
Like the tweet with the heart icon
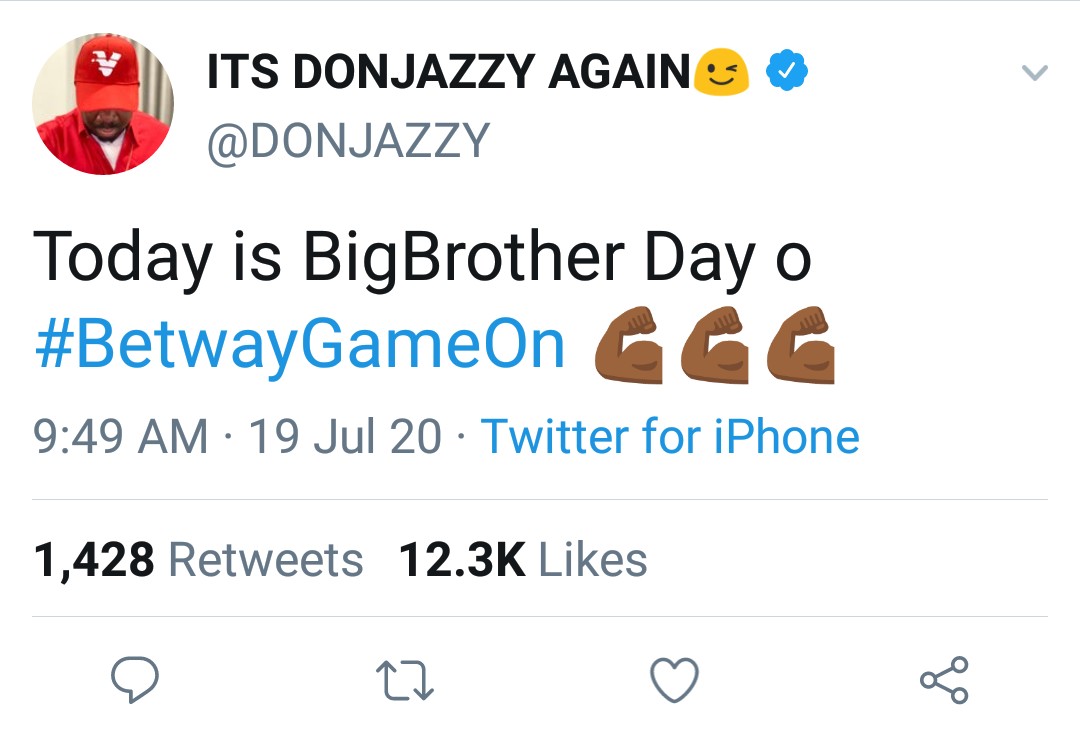click(674, 681)
